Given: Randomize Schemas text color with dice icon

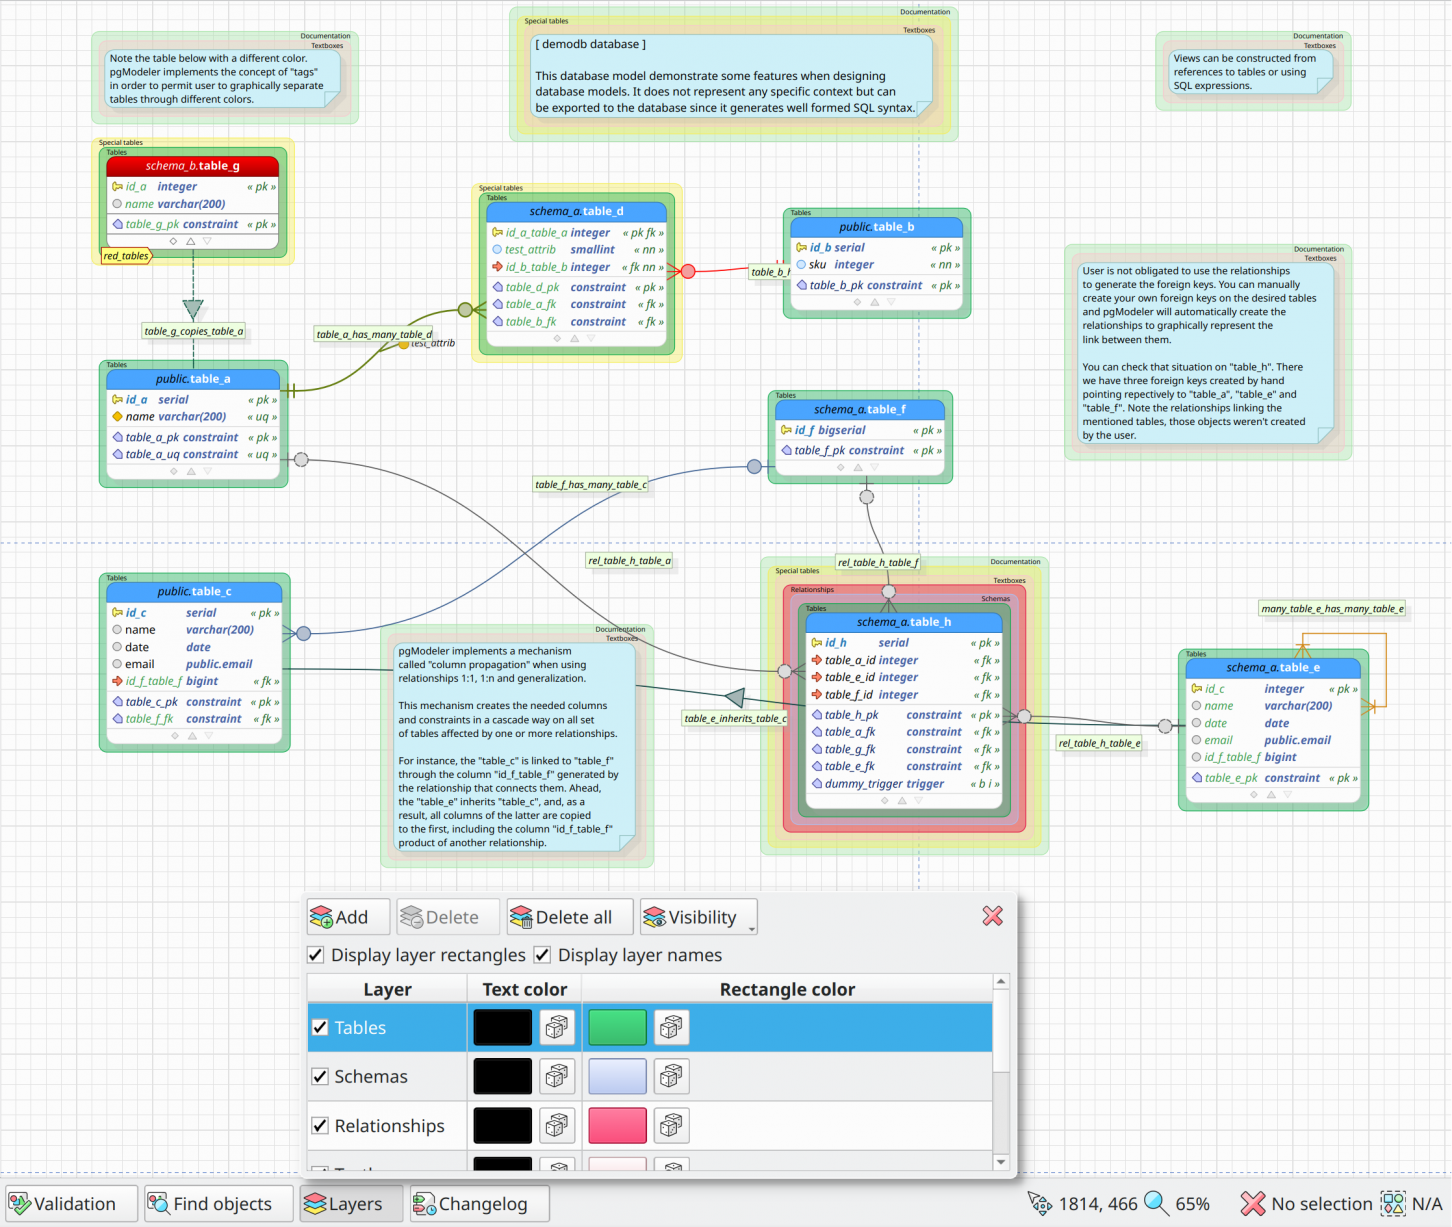Looking at the screenshot, I should tap(556, 1076).
